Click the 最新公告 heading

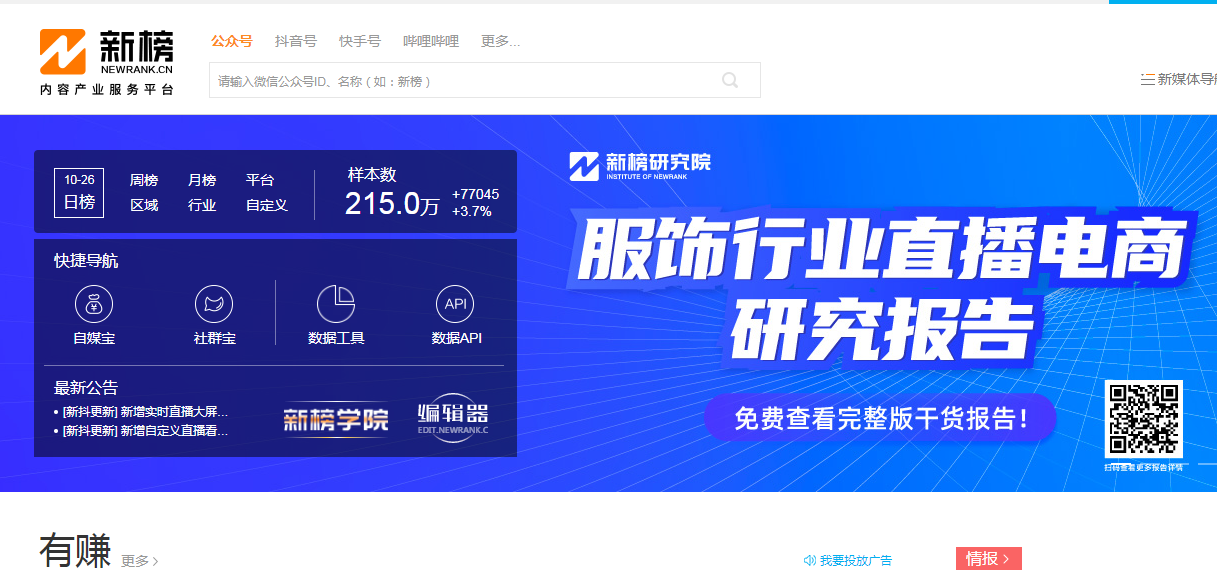(x=86, y=388)
